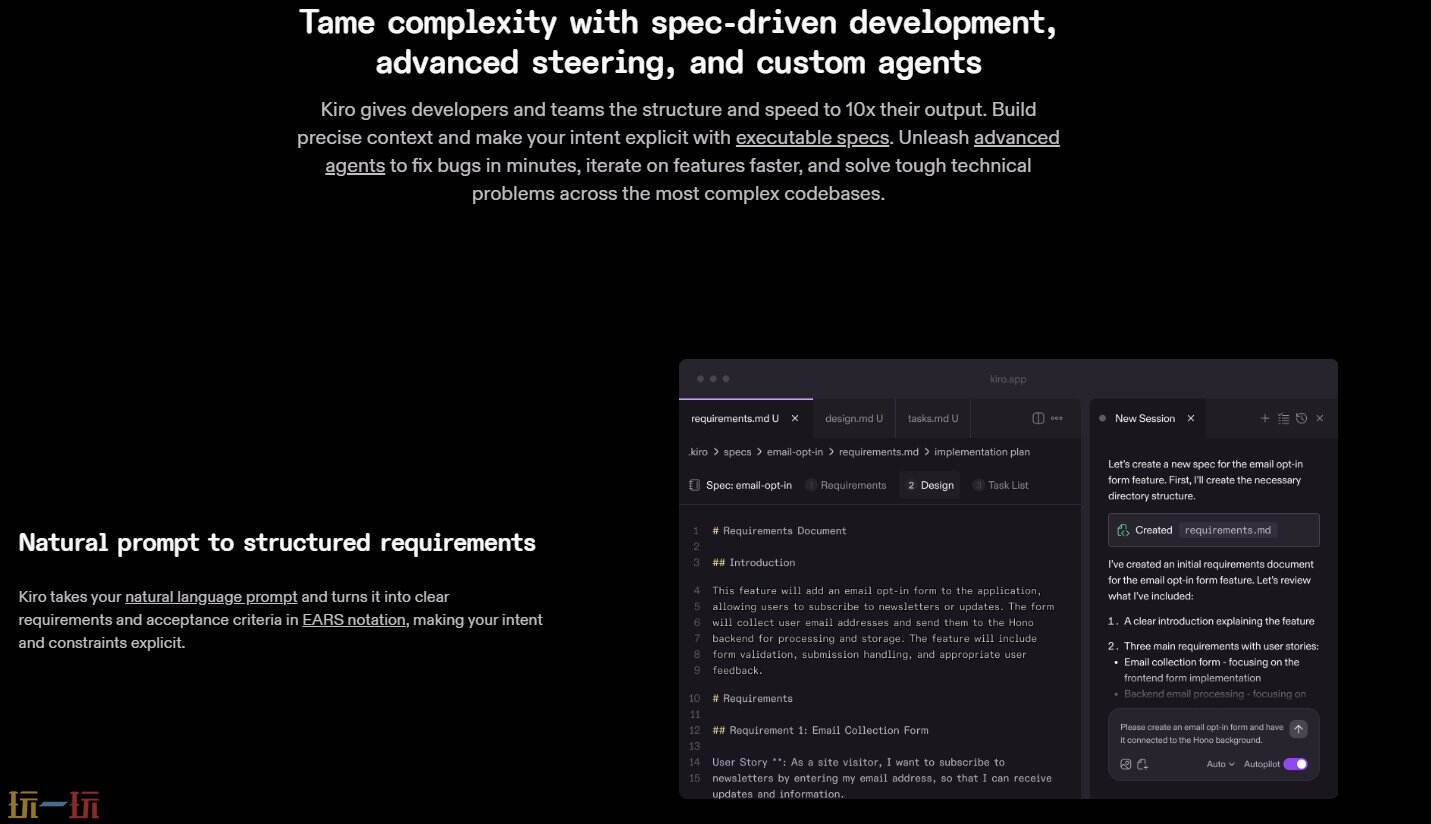Open the Task List spec step
This screenshot has width=1431, height=824.
1007,485
